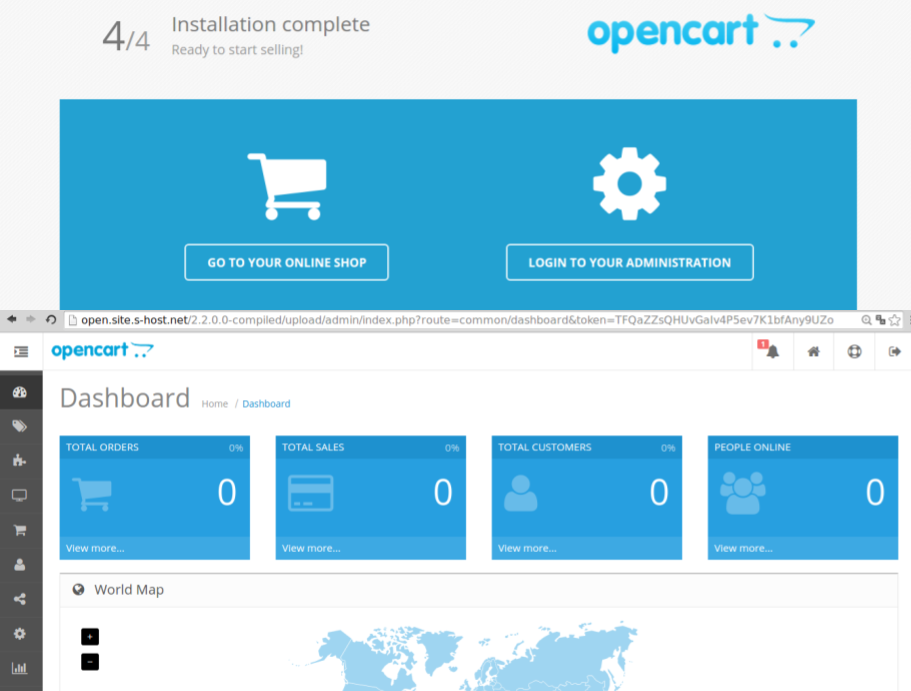Zoom out on the world map
This screenshot has width=911, height=691.
click(90, 661)
